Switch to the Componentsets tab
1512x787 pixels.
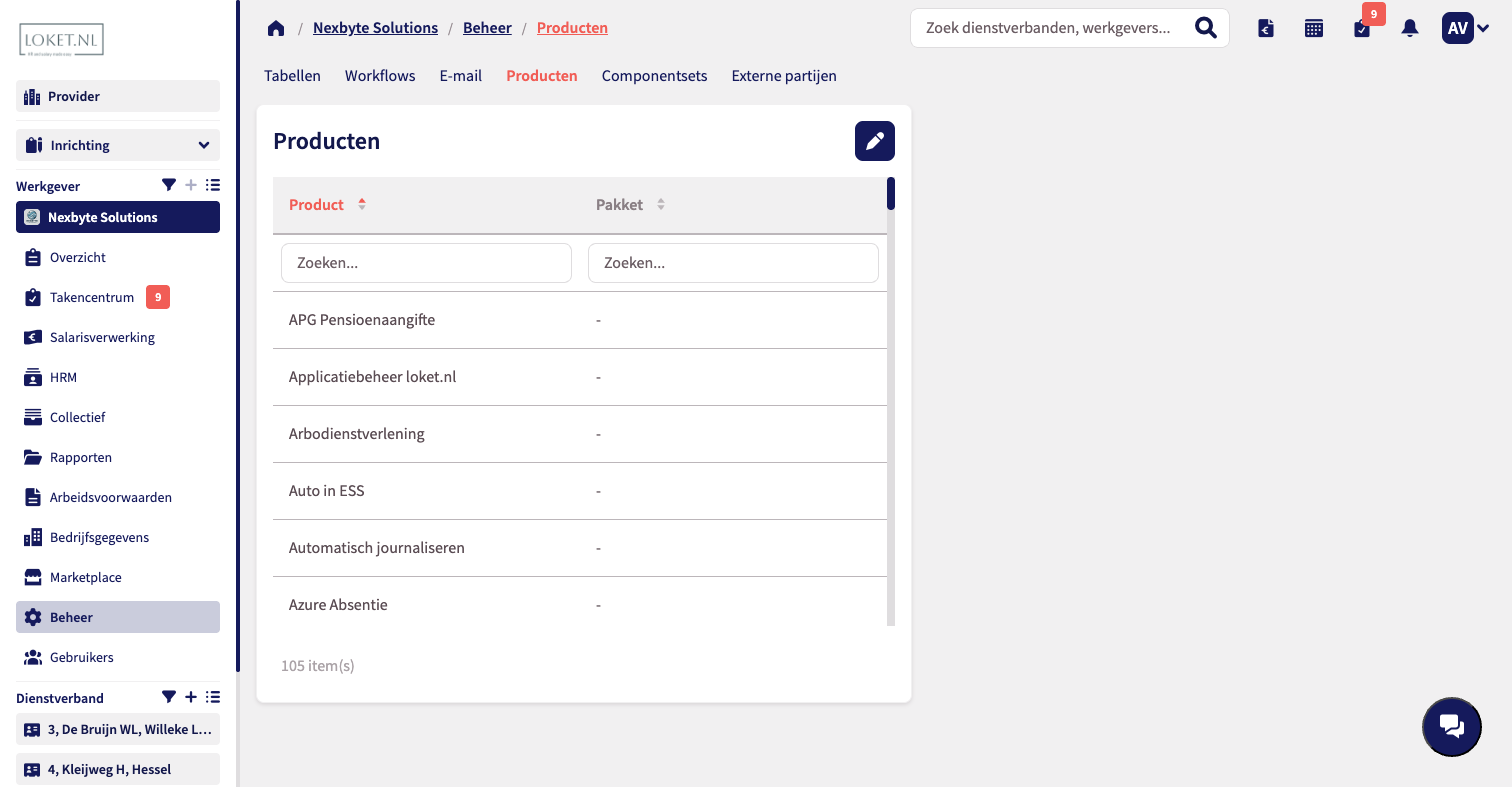click(654, 76)
